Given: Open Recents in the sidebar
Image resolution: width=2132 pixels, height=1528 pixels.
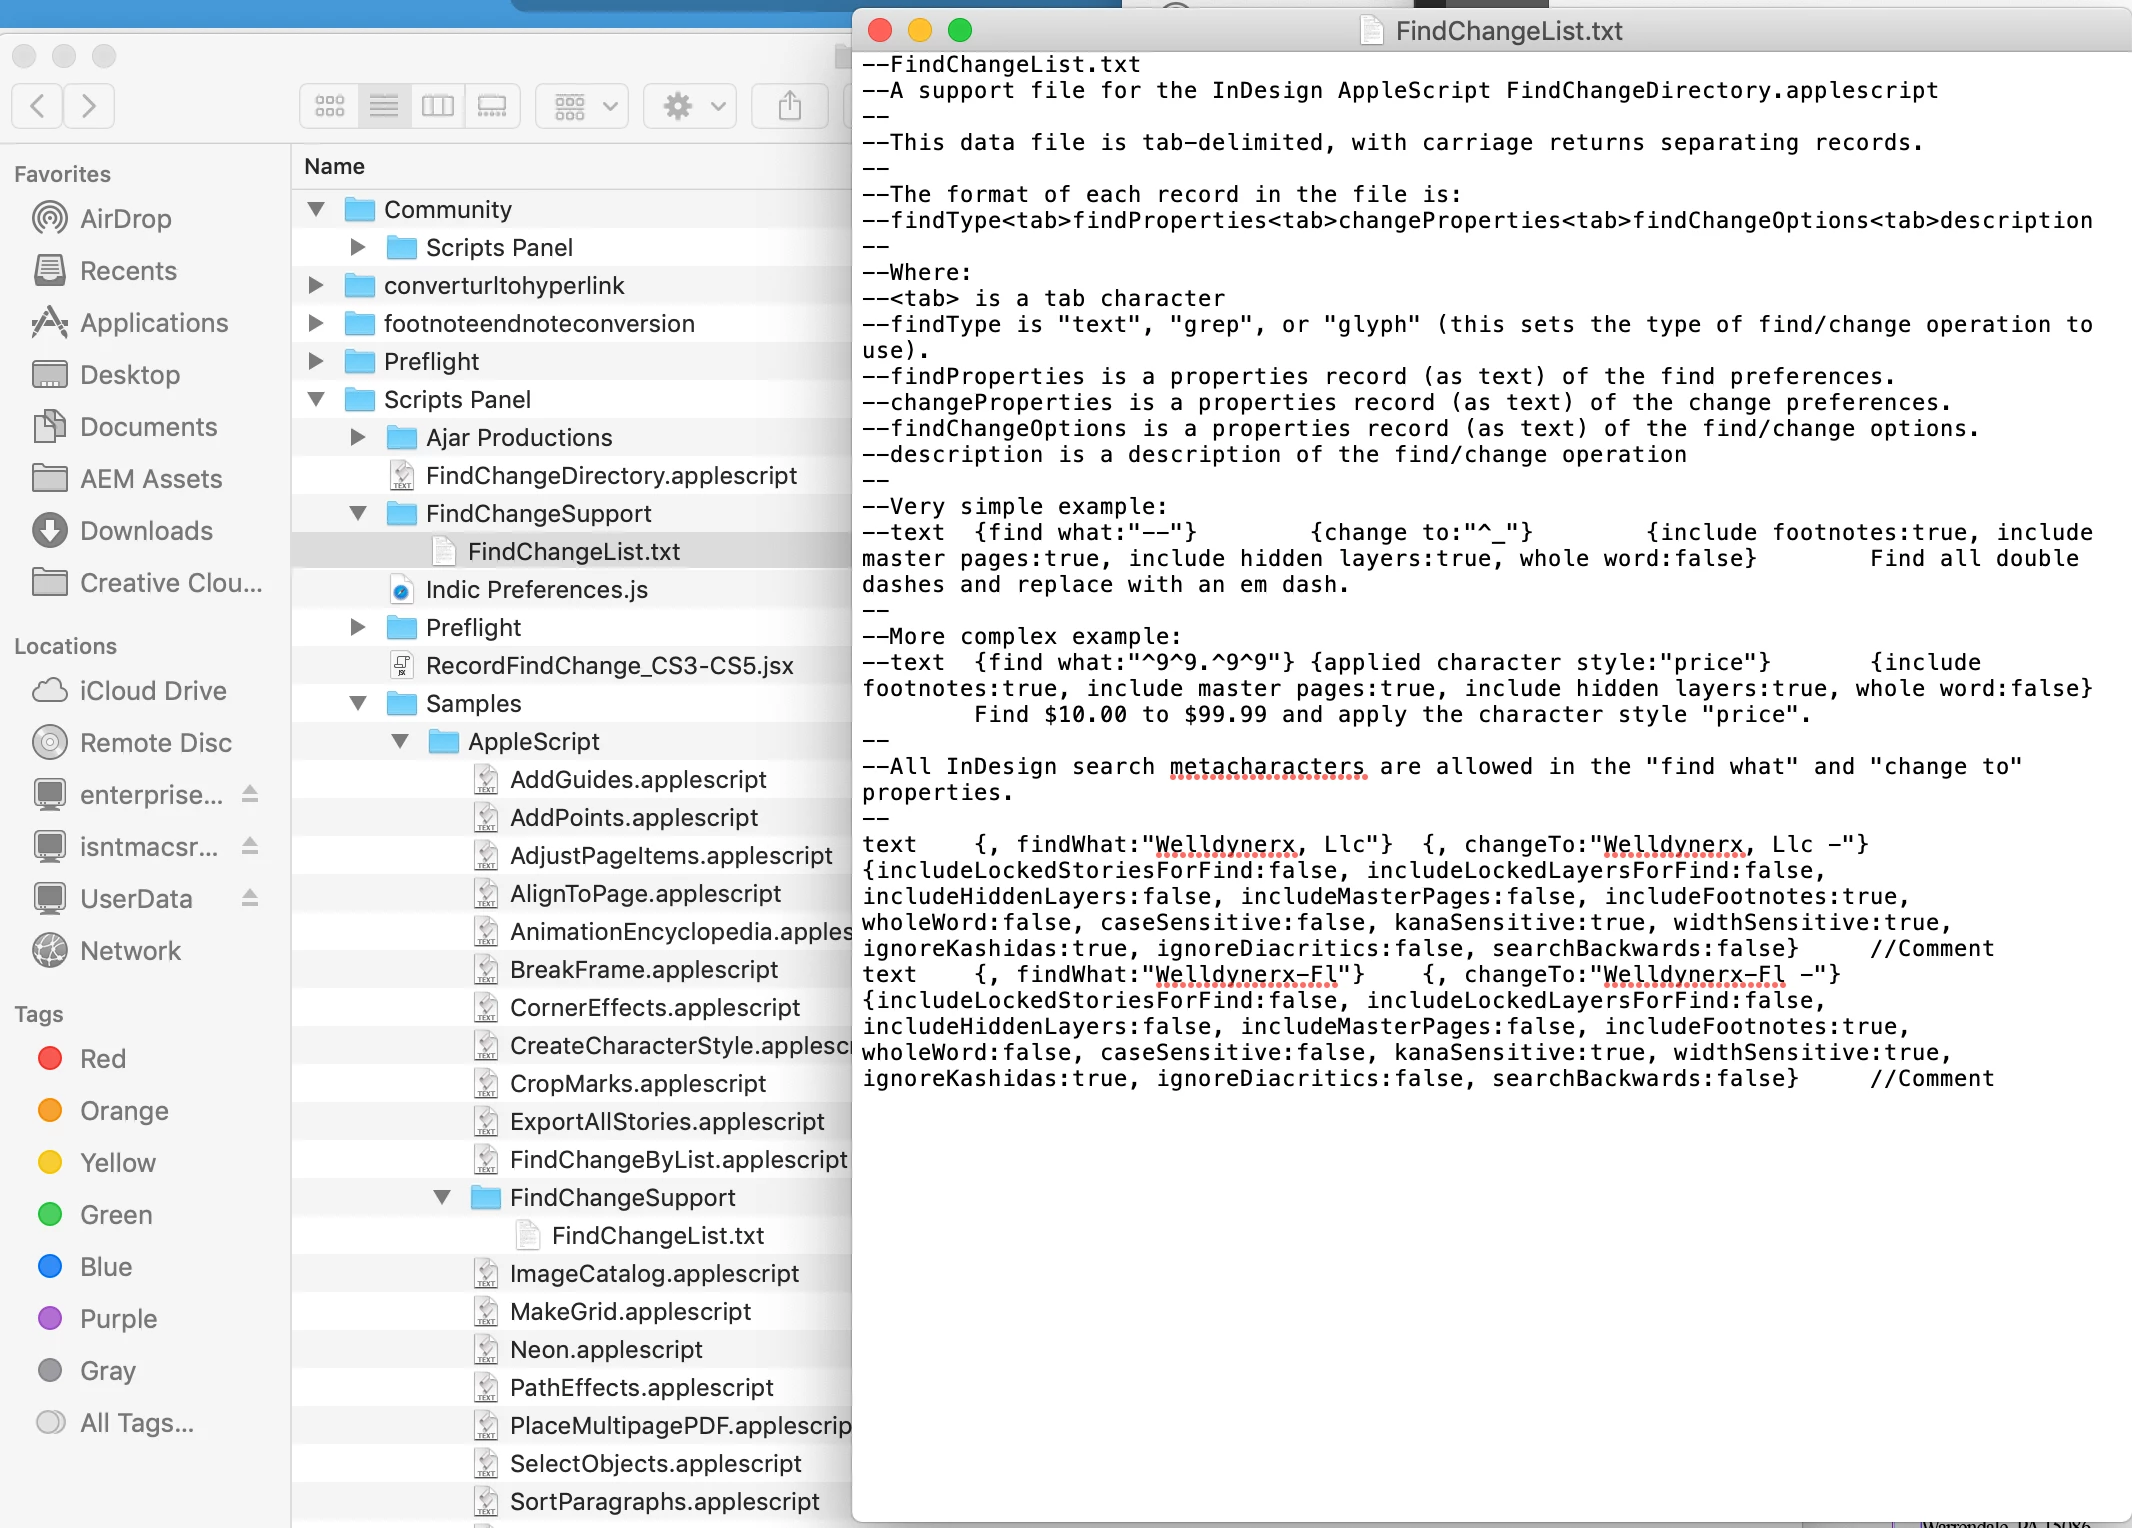Looking at the screenshot, I should click(105, 271).
